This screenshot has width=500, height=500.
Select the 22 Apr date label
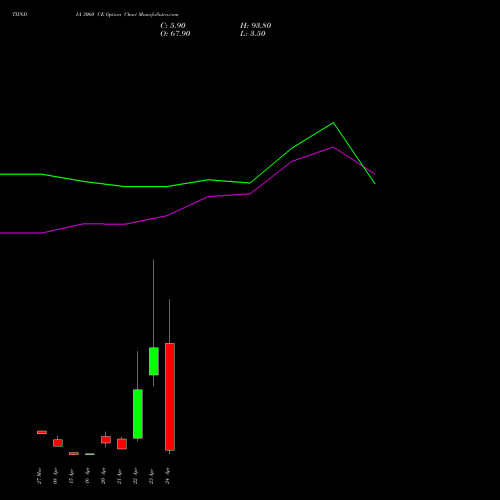(x=135, y=476)
